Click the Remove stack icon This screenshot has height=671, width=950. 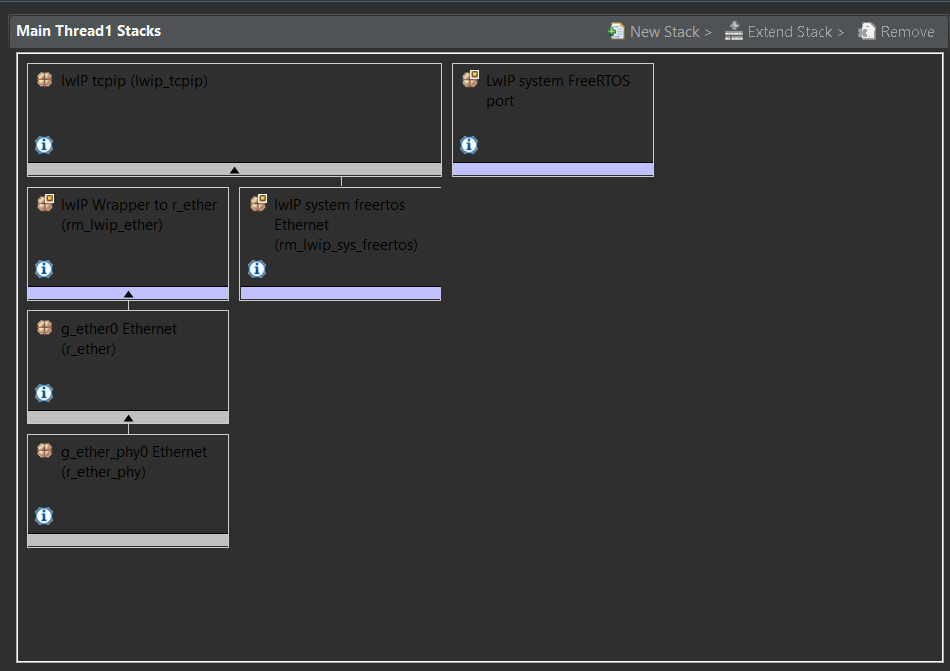click(867, 31)
